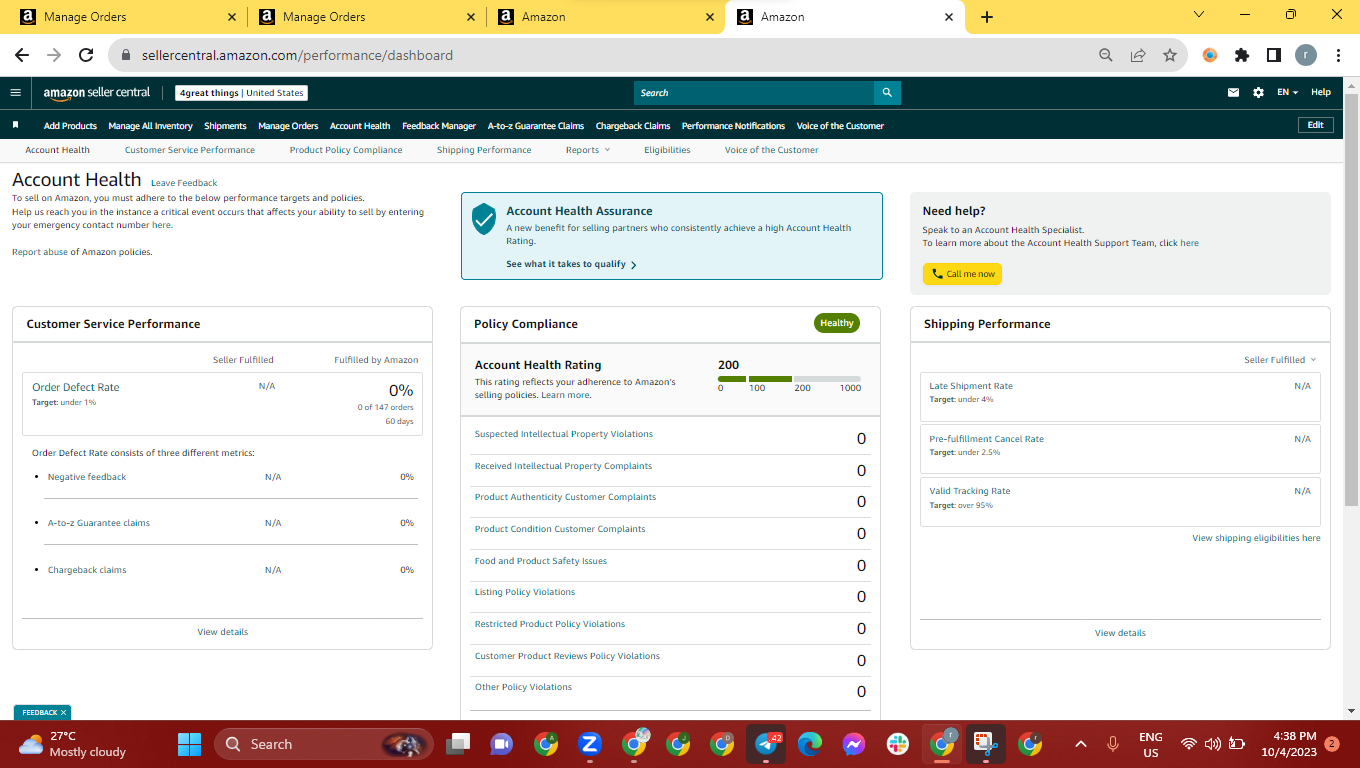Open View details under Customer Service Performance
Image resolution: width=1360 pixels, height=768 pixels.
[x=223, y=632]
